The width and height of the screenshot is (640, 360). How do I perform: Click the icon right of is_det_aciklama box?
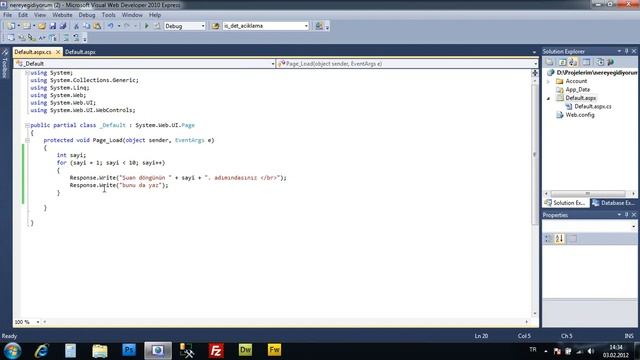(x=319, y=26)
